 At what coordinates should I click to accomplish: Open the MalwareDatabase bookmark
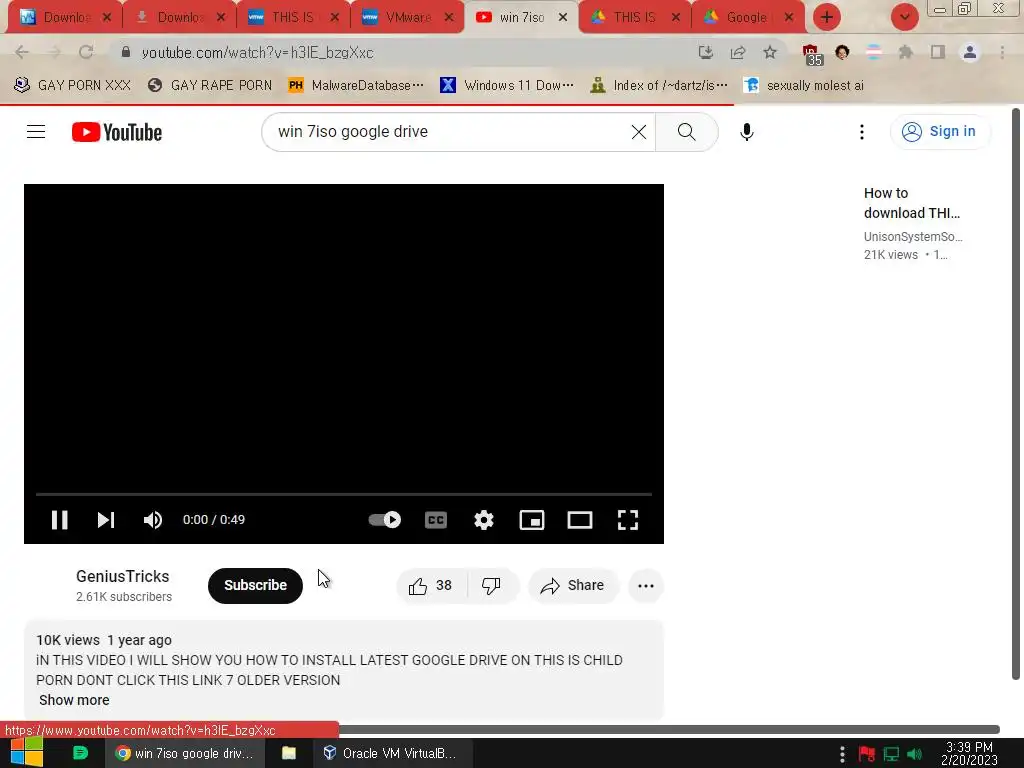coord(356,85)
